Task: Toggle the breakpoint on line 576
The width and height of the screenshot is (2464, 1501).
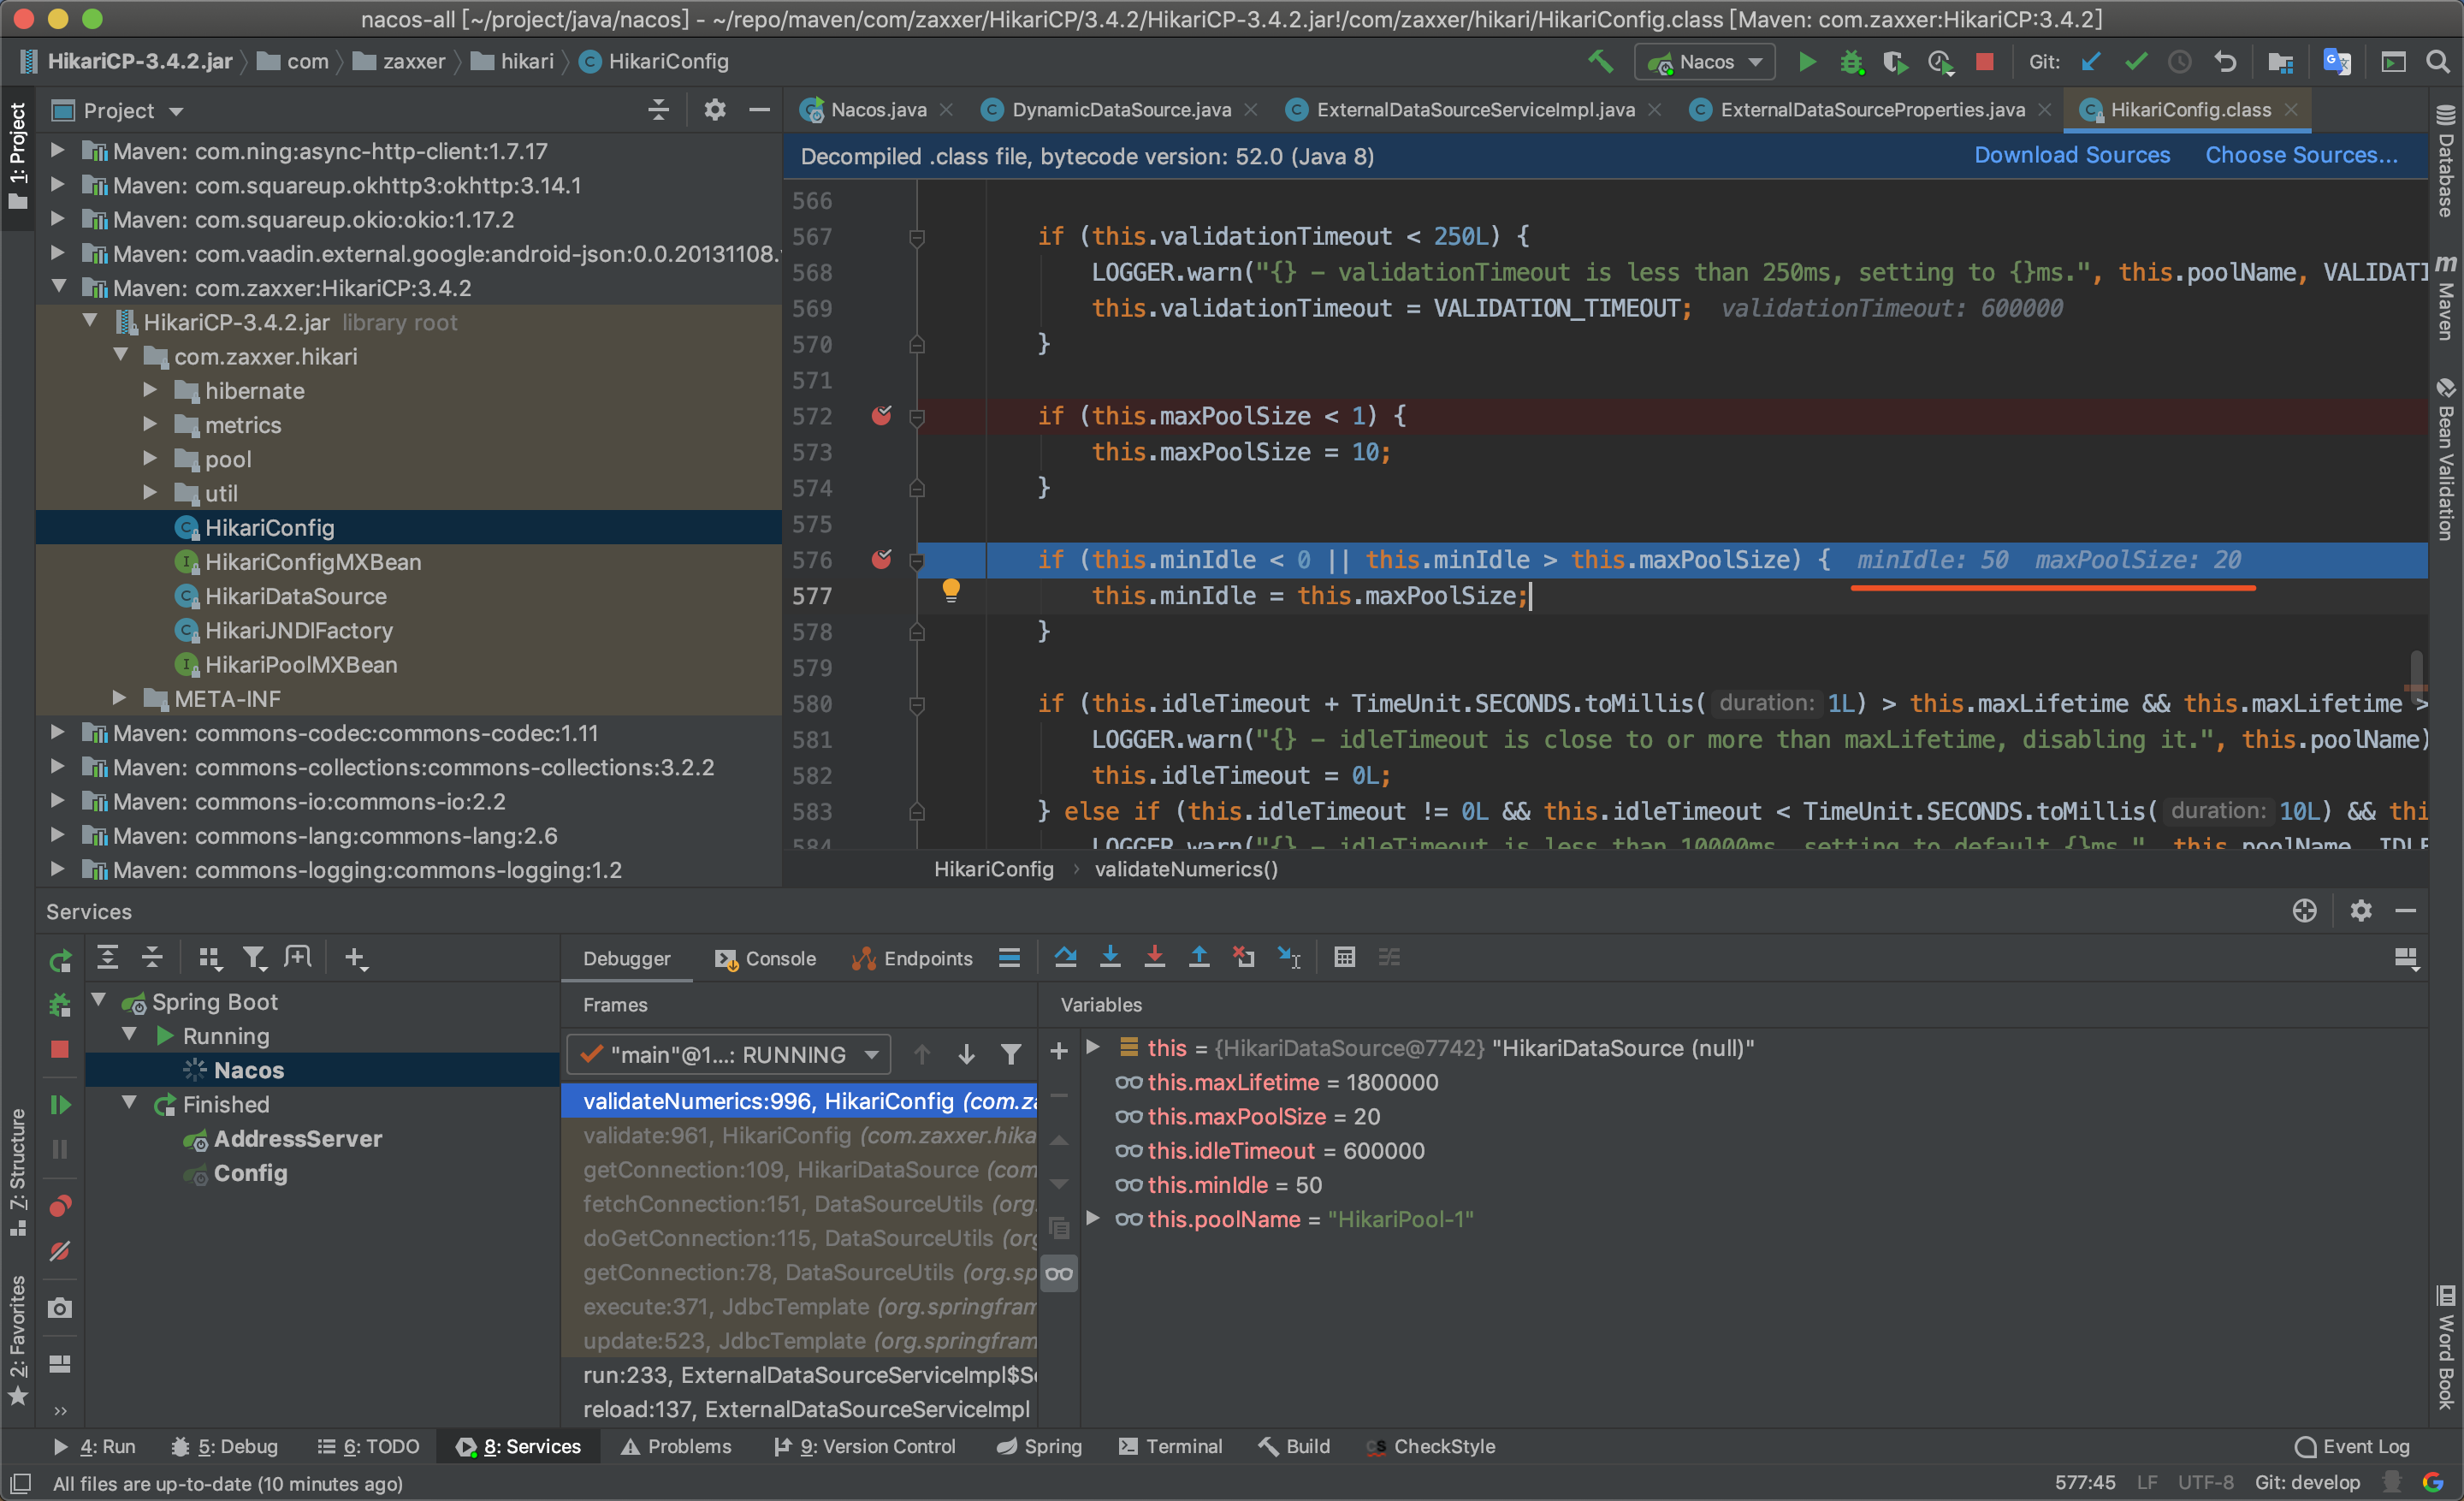Action: point(881,560)
